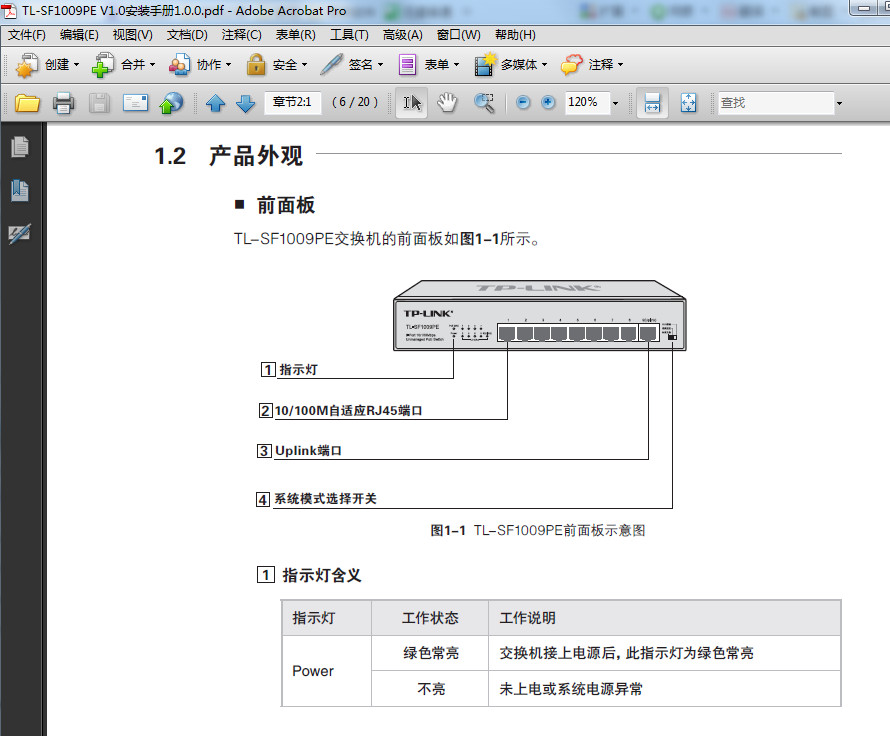Viewport: 890px width, 736px height.
Task: Click the 系统模式选择开关 label
Action: (325, 499)
